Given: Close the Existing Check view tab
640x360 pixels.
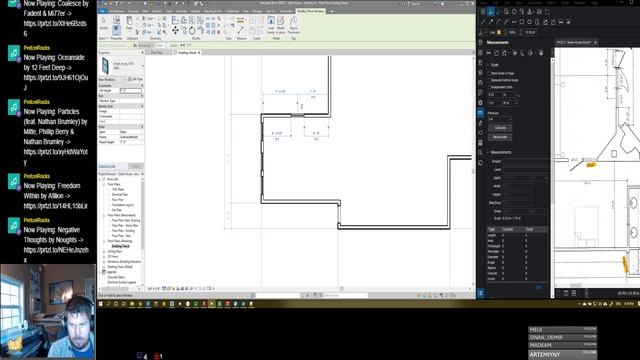Looking at the screenshot, I should [199, 53].
